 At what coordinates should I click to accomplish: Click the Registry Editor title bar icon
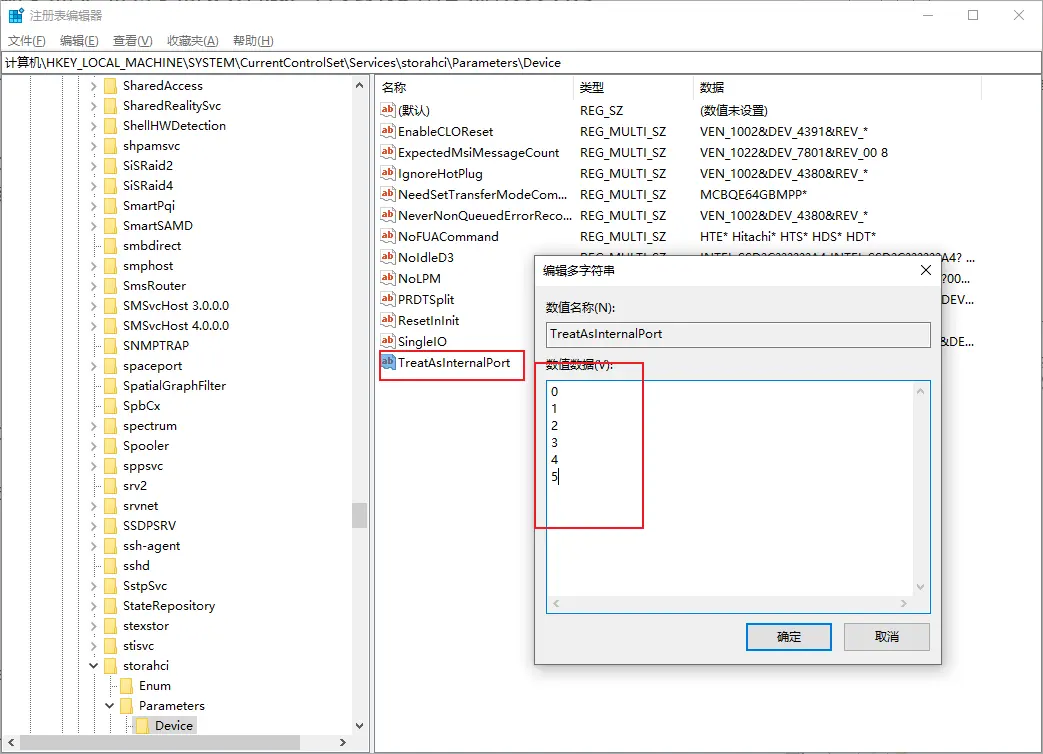click(x=16, y=15)
